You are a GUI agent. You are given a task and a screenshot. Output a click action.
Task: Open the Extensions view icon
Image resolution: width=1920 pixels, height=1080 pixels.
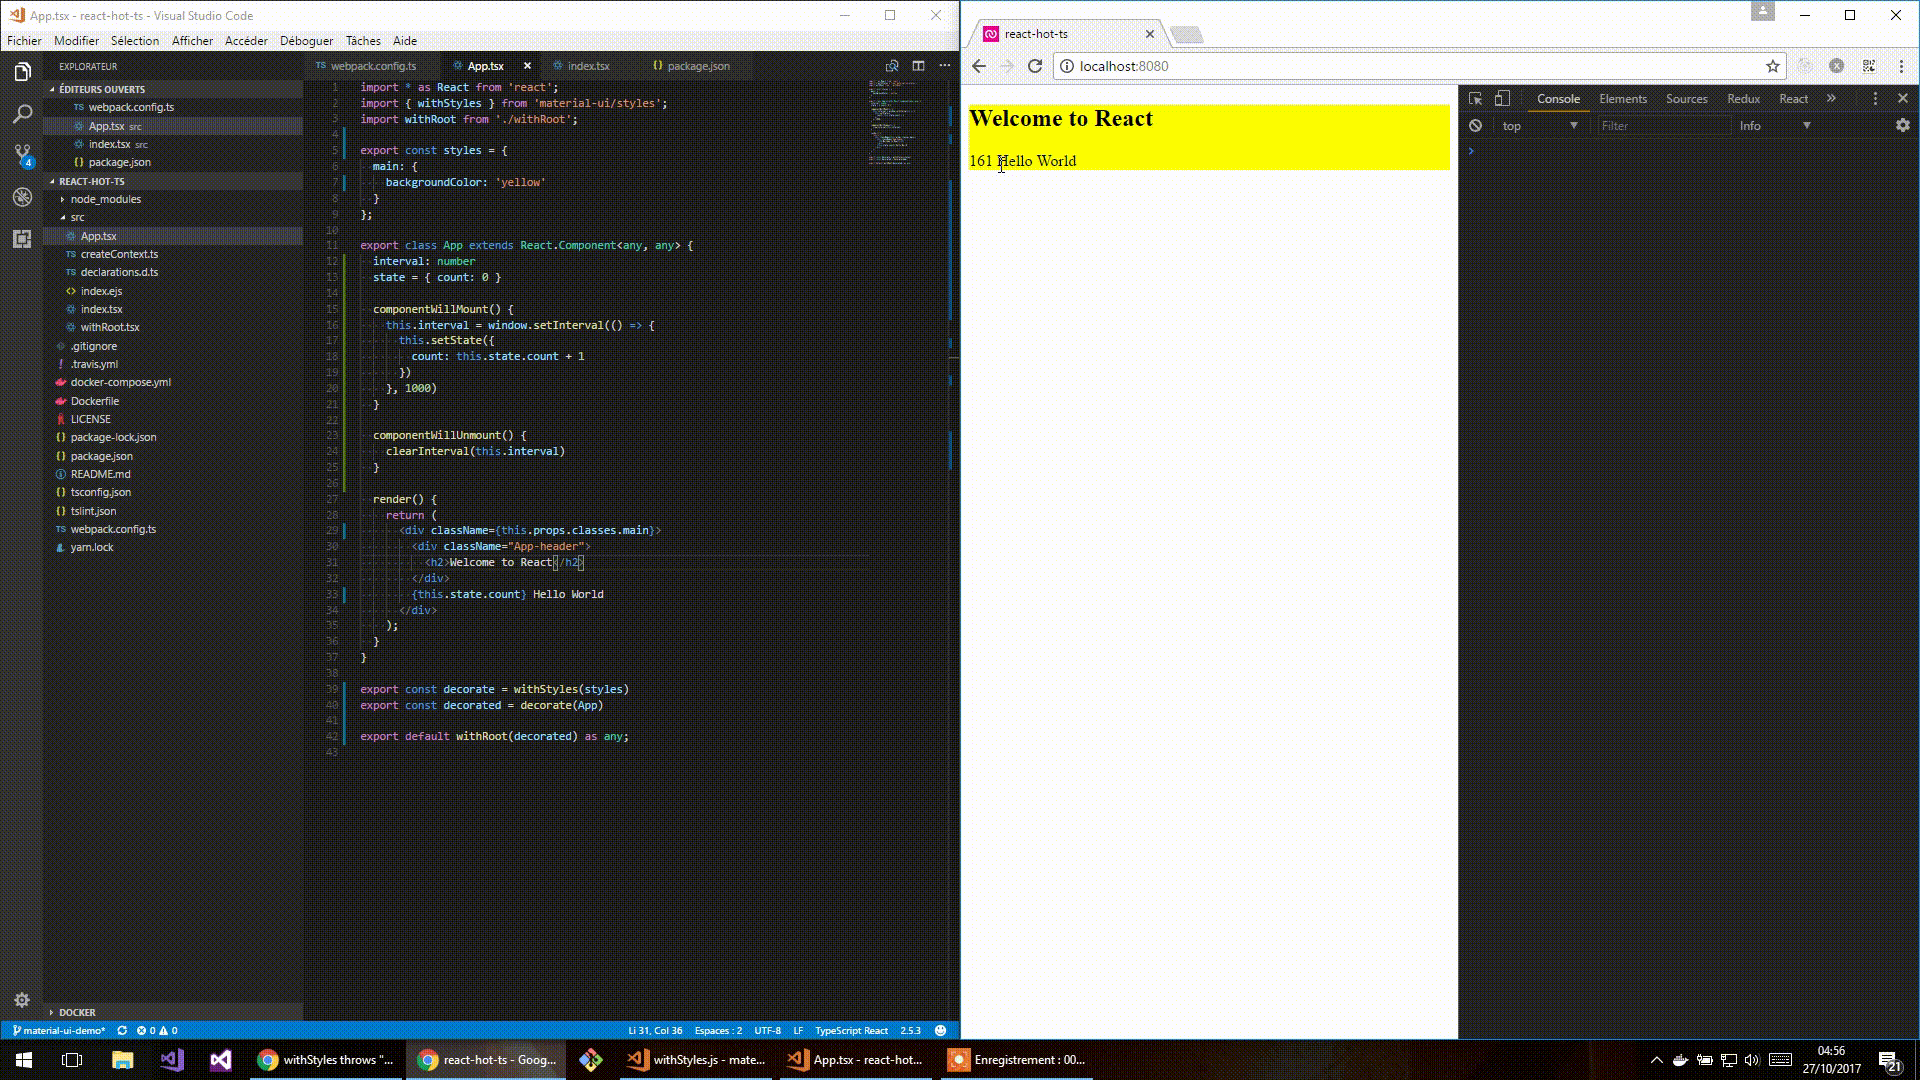coord(22,239)
